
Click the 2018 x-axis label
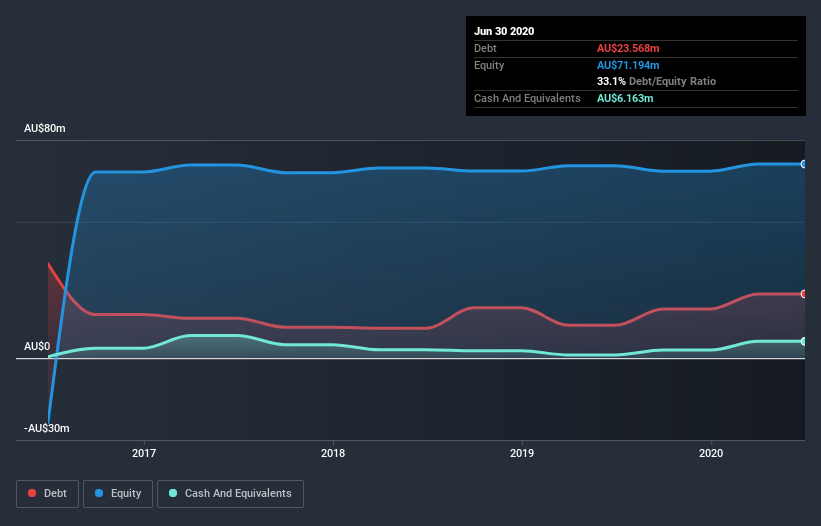coord(333,453)
